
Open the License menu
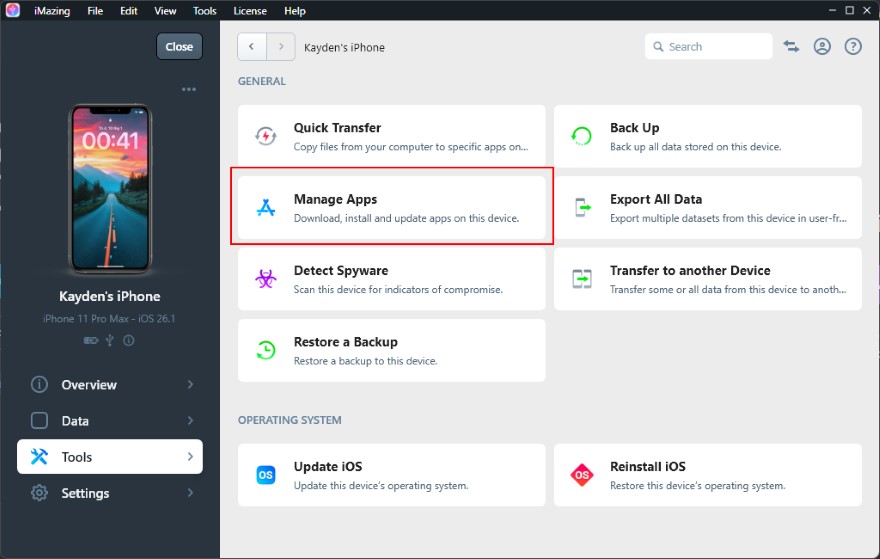coord(250,11)
